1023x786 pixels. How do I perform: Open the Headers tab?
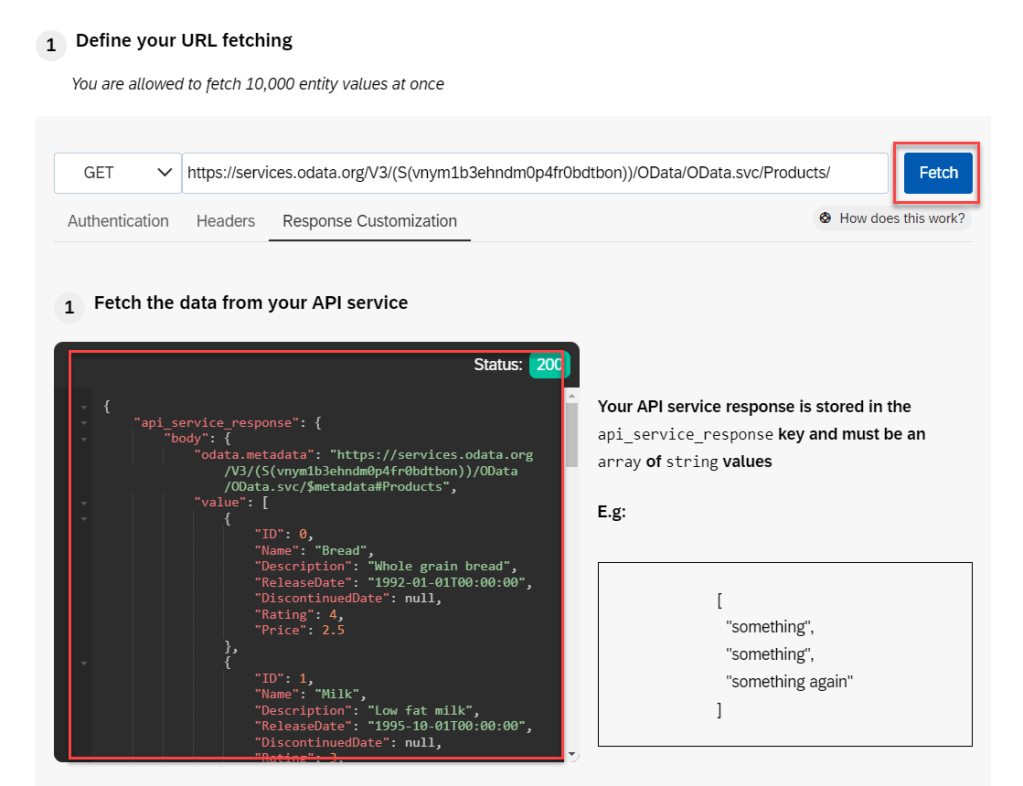click(225, 221)
